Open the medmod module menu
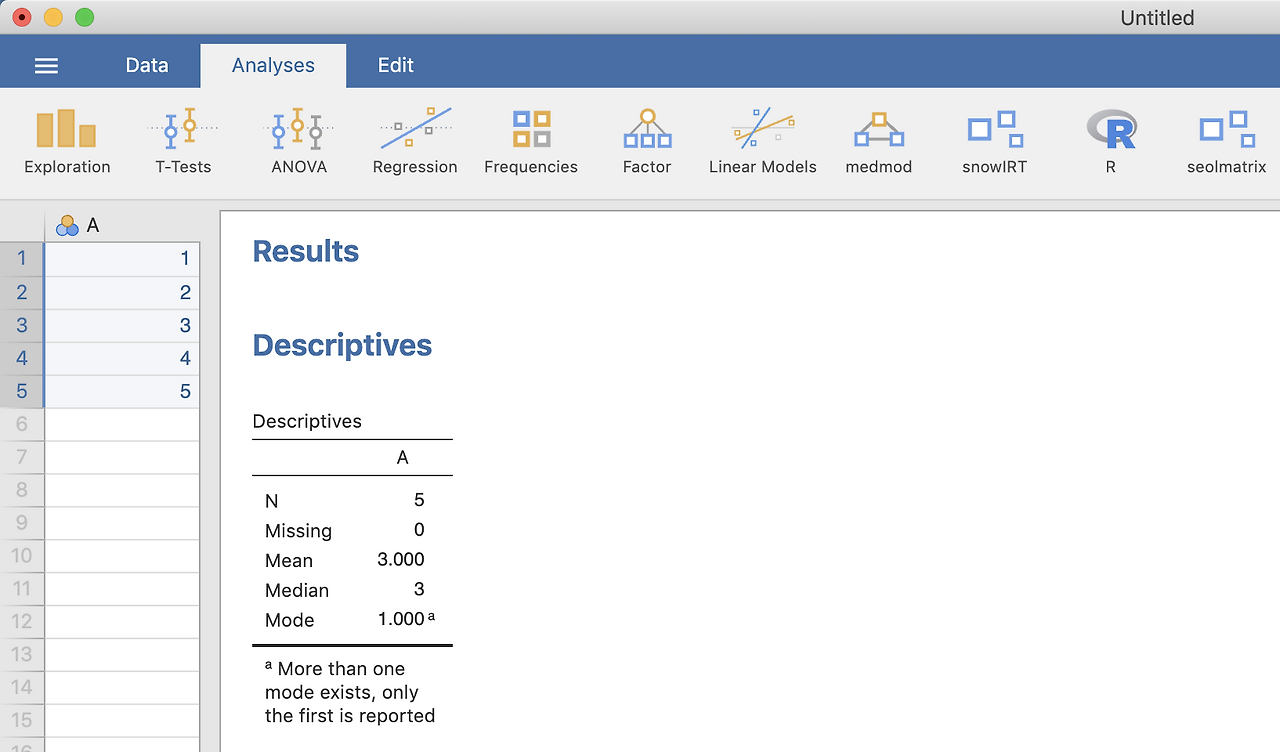 coord(879,141)
